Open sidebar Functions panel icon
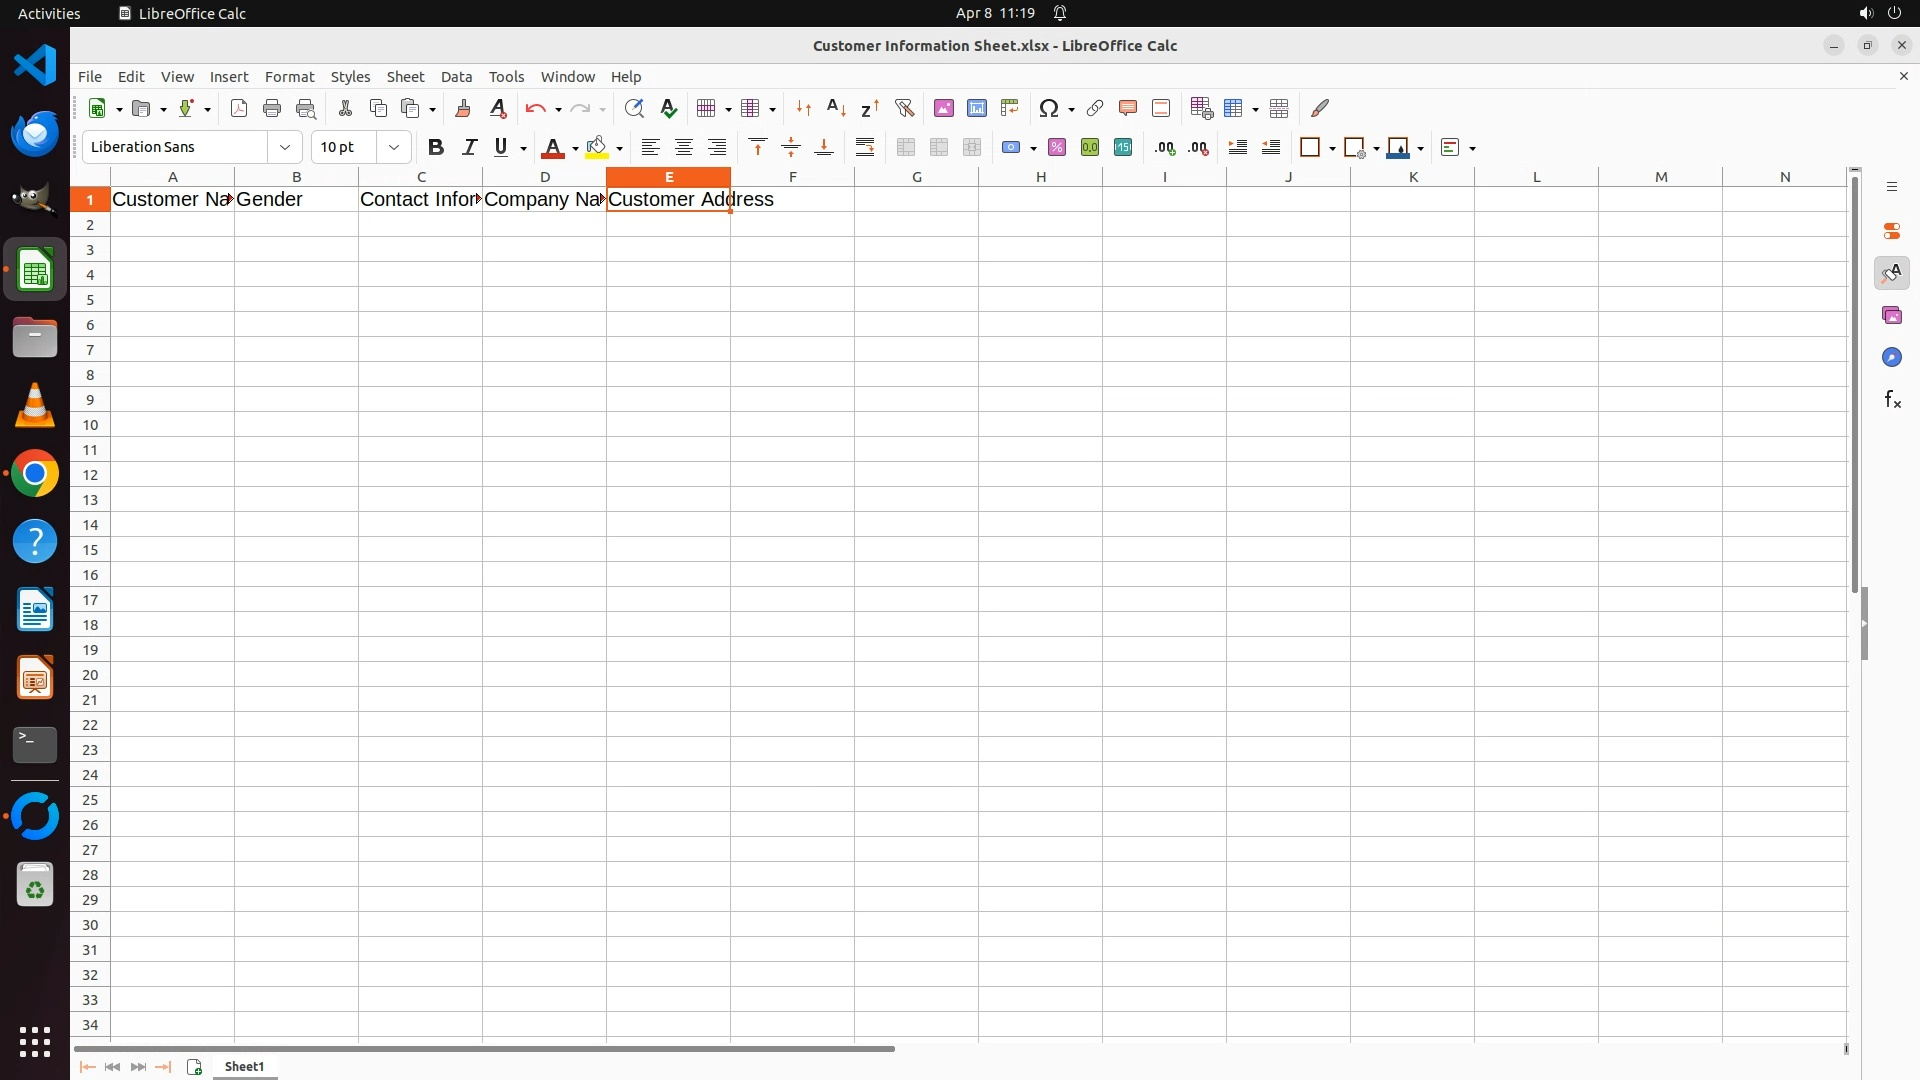 [x=1892, y=400]
